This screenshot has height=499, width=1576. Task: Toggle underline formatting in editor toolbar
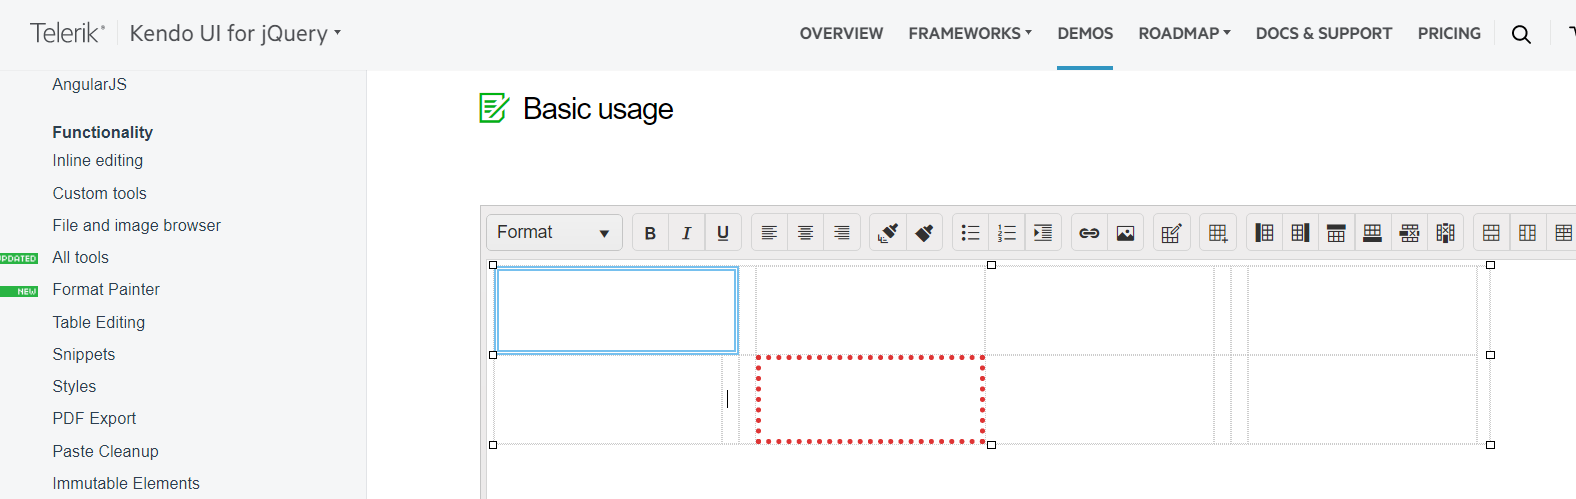pos(723,233)
